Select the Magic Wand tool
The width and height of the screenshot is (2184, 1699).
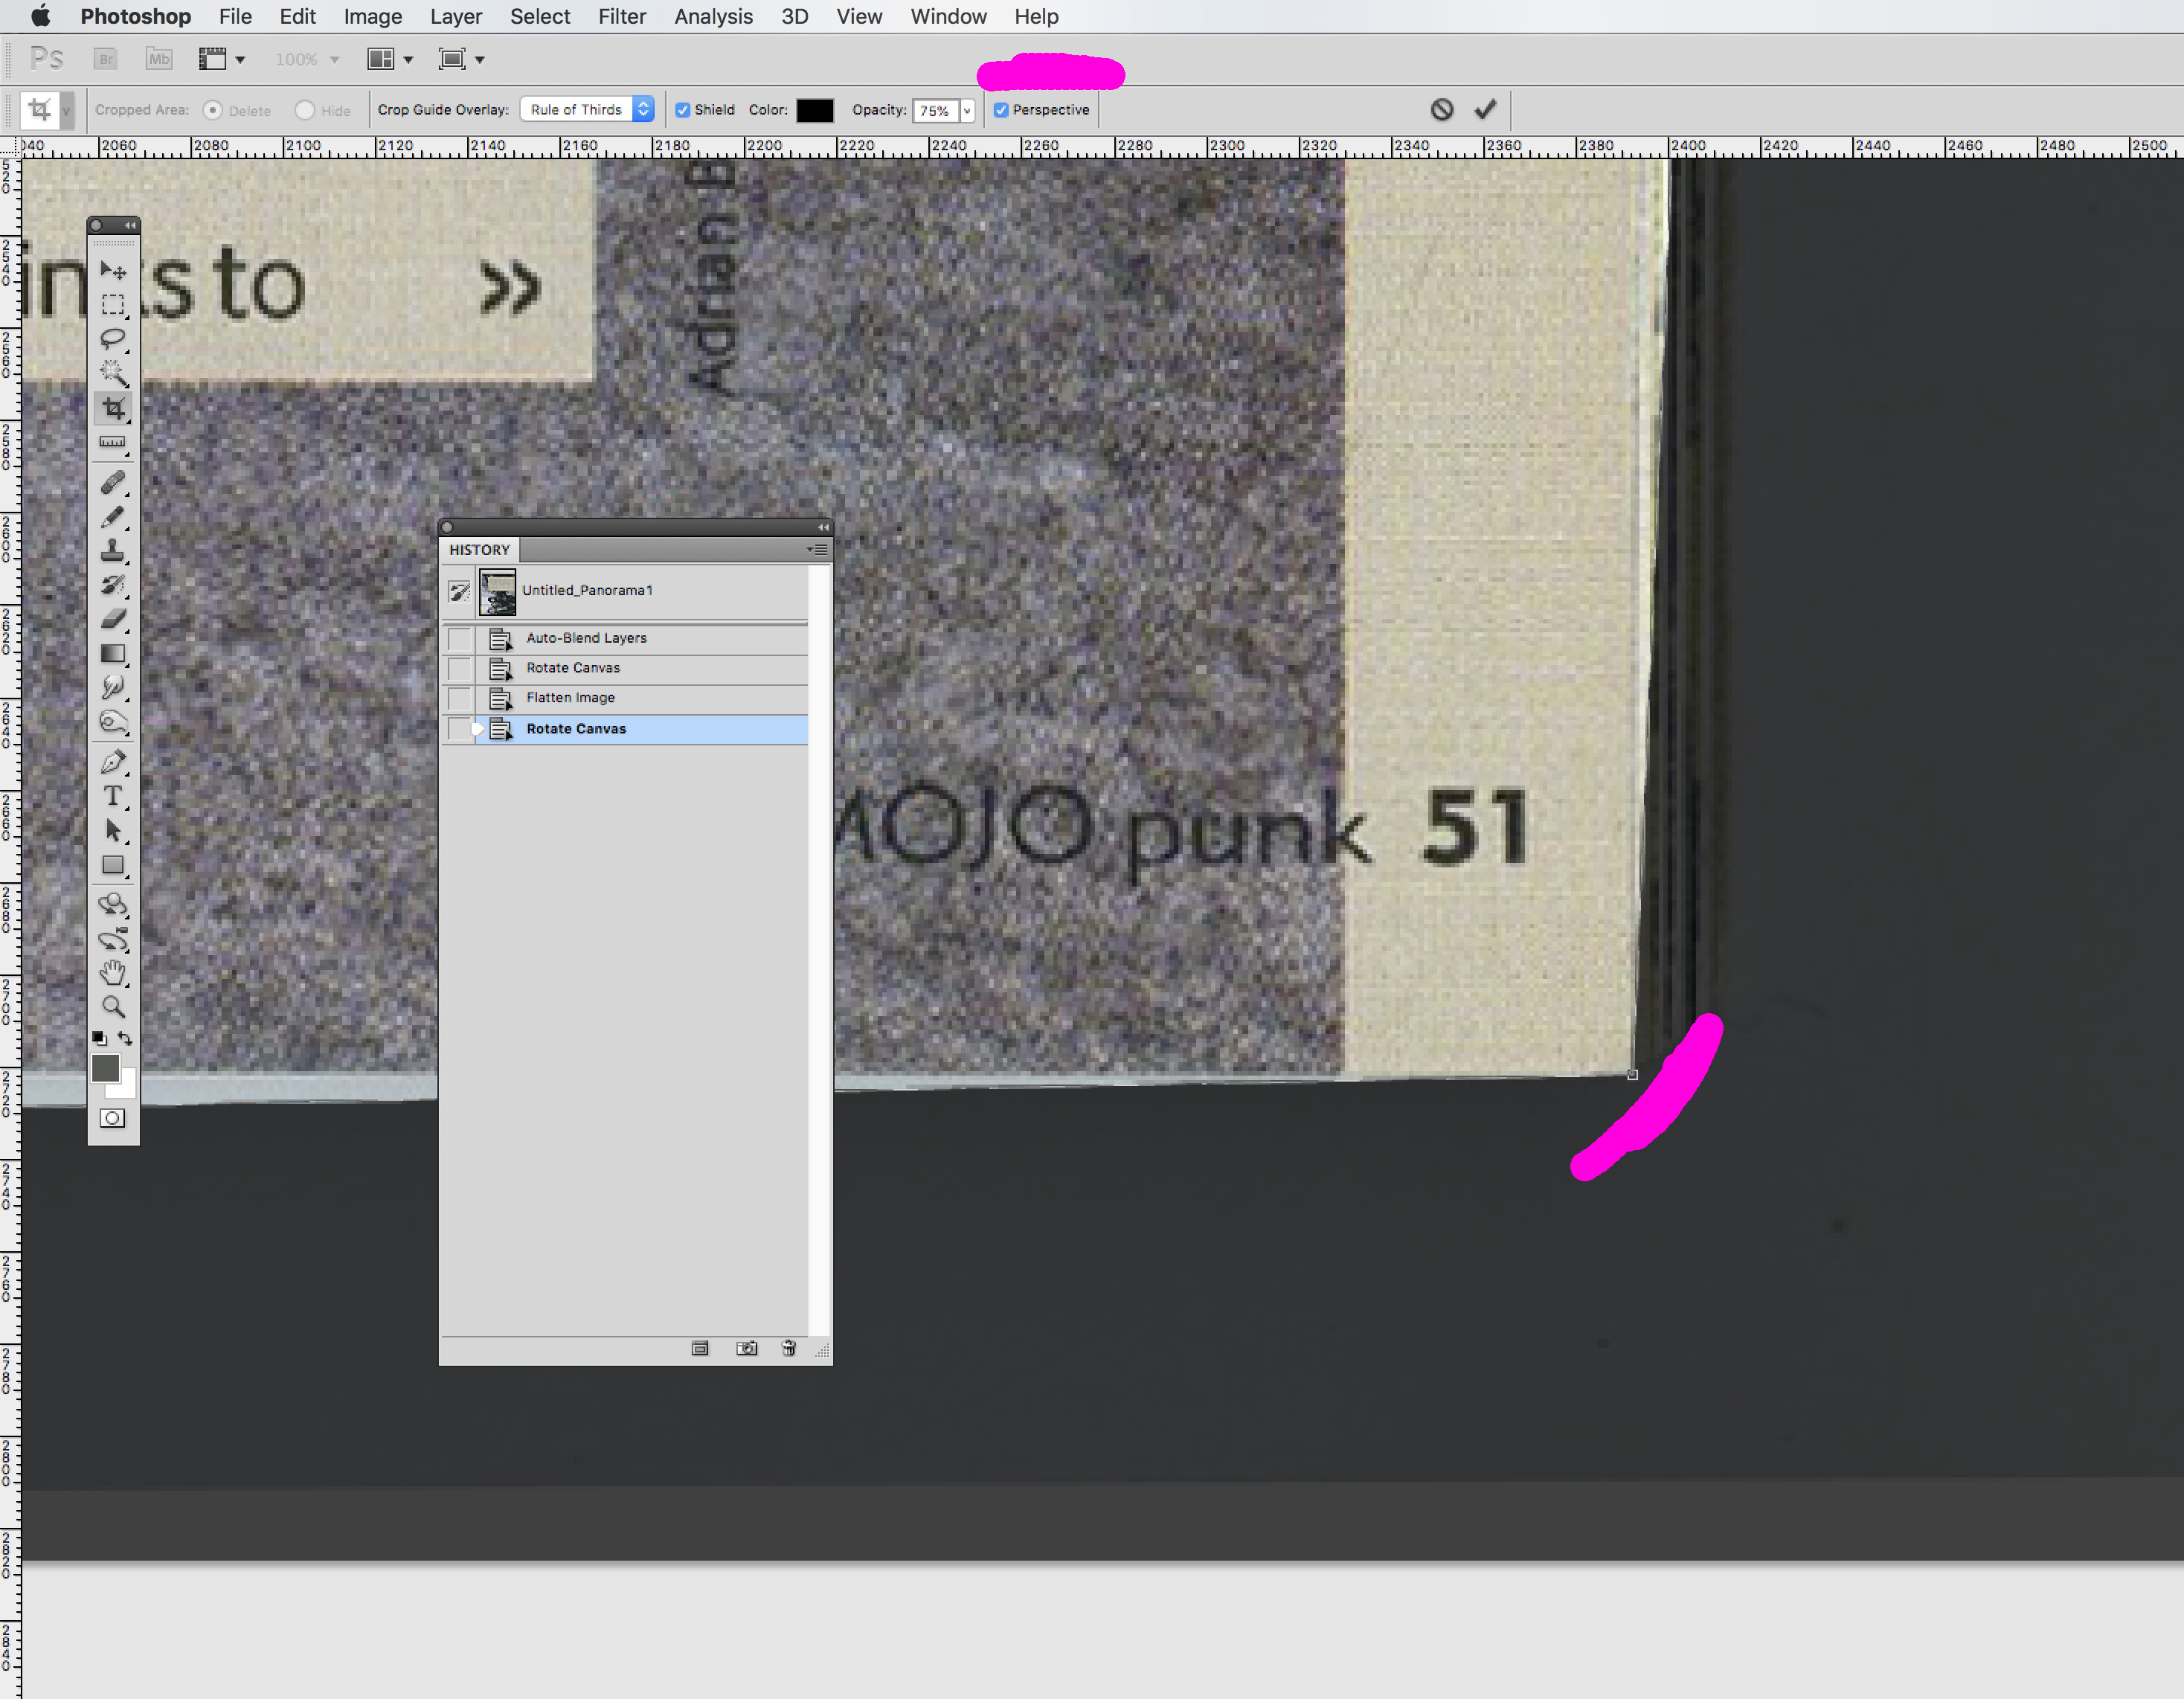tap(113, 373)
